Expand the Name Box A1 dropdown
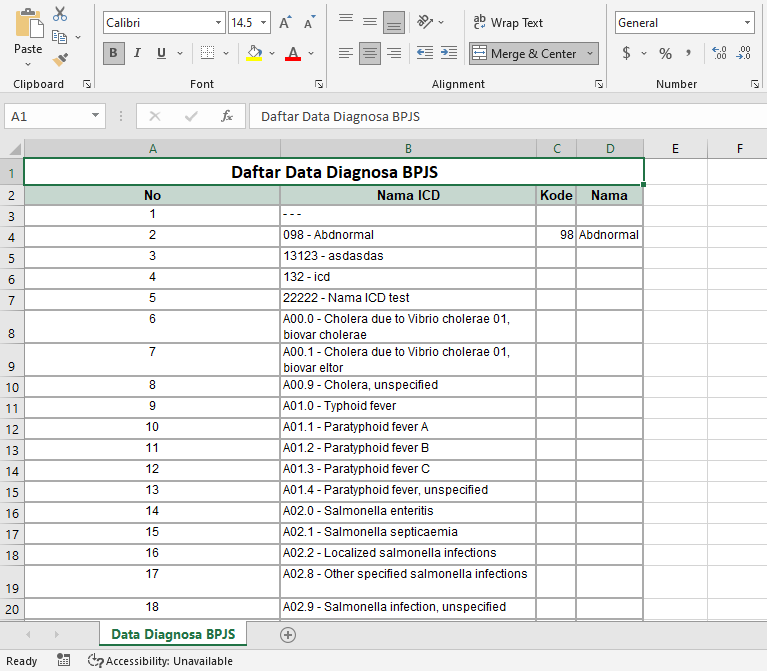 [x=95, y=116]
